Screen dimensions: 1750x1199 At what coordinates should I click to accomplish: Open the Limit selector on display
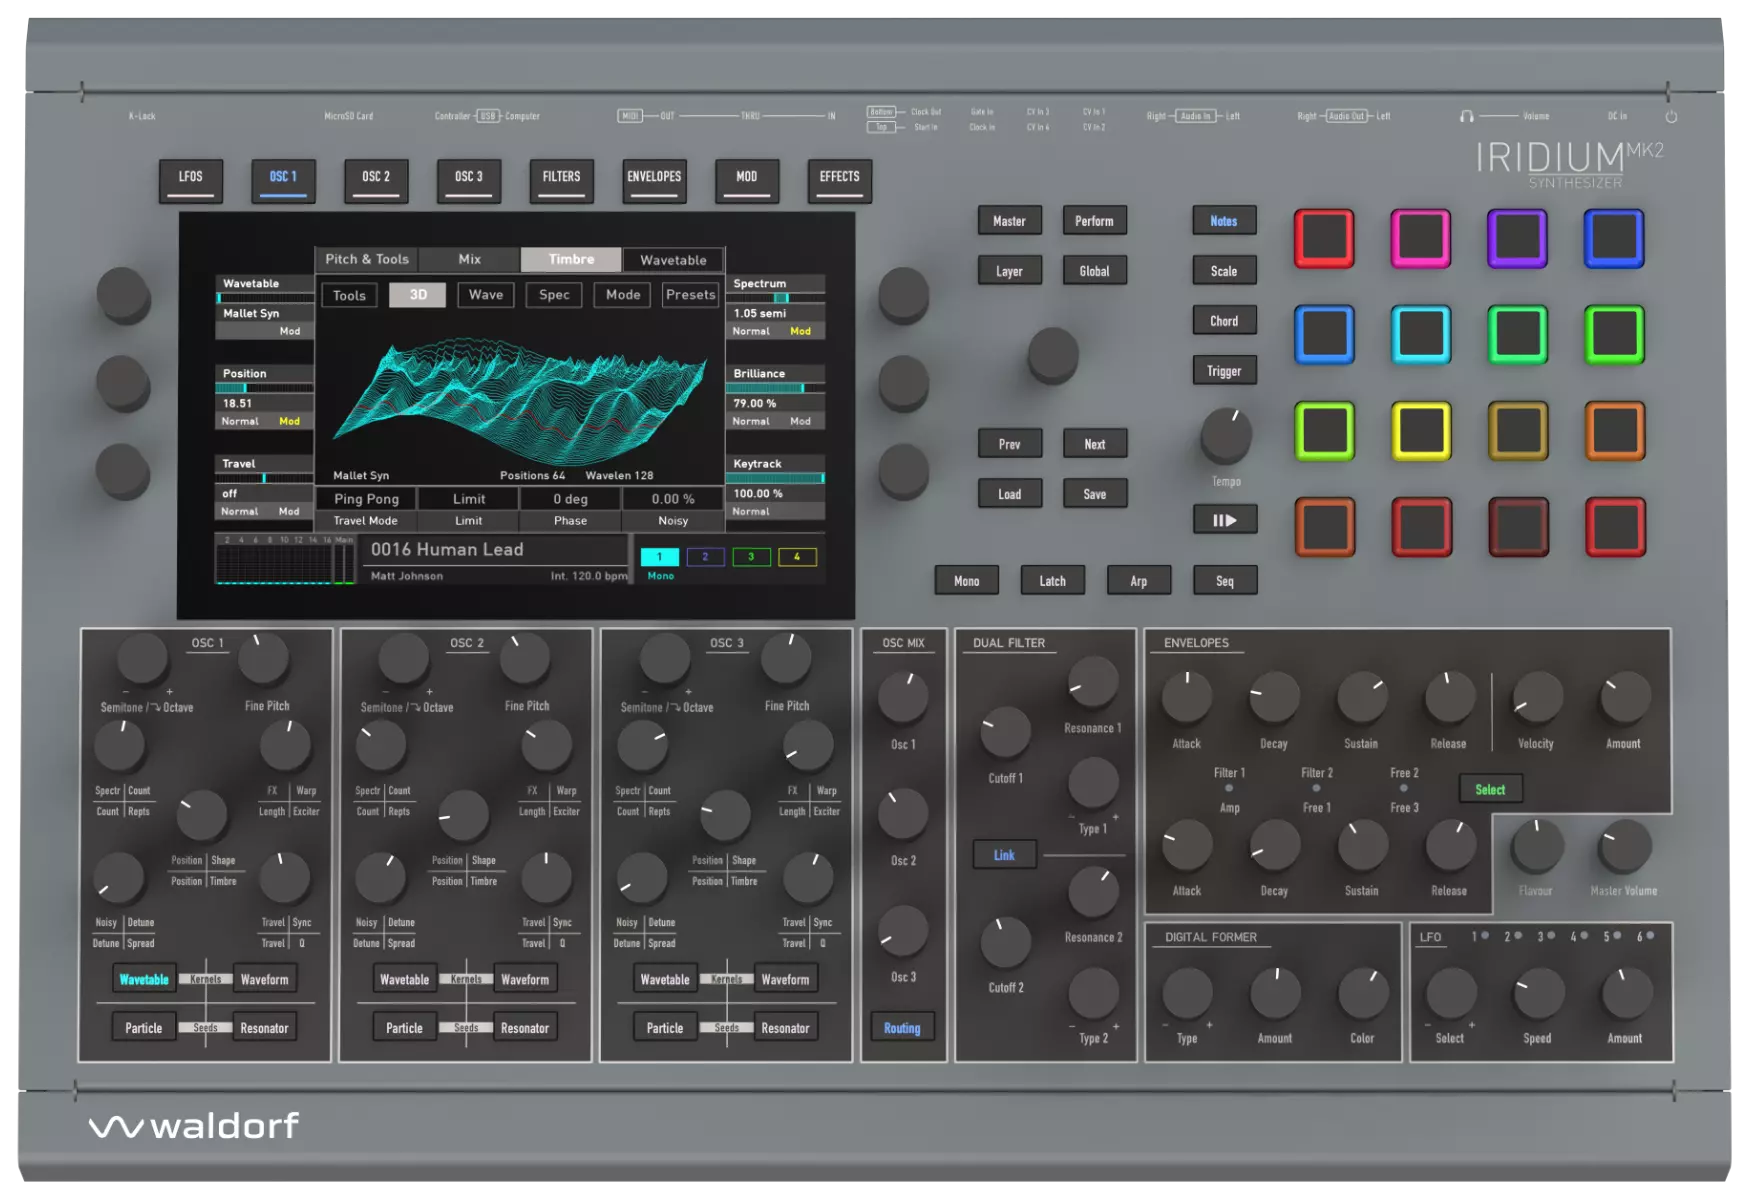469,499
